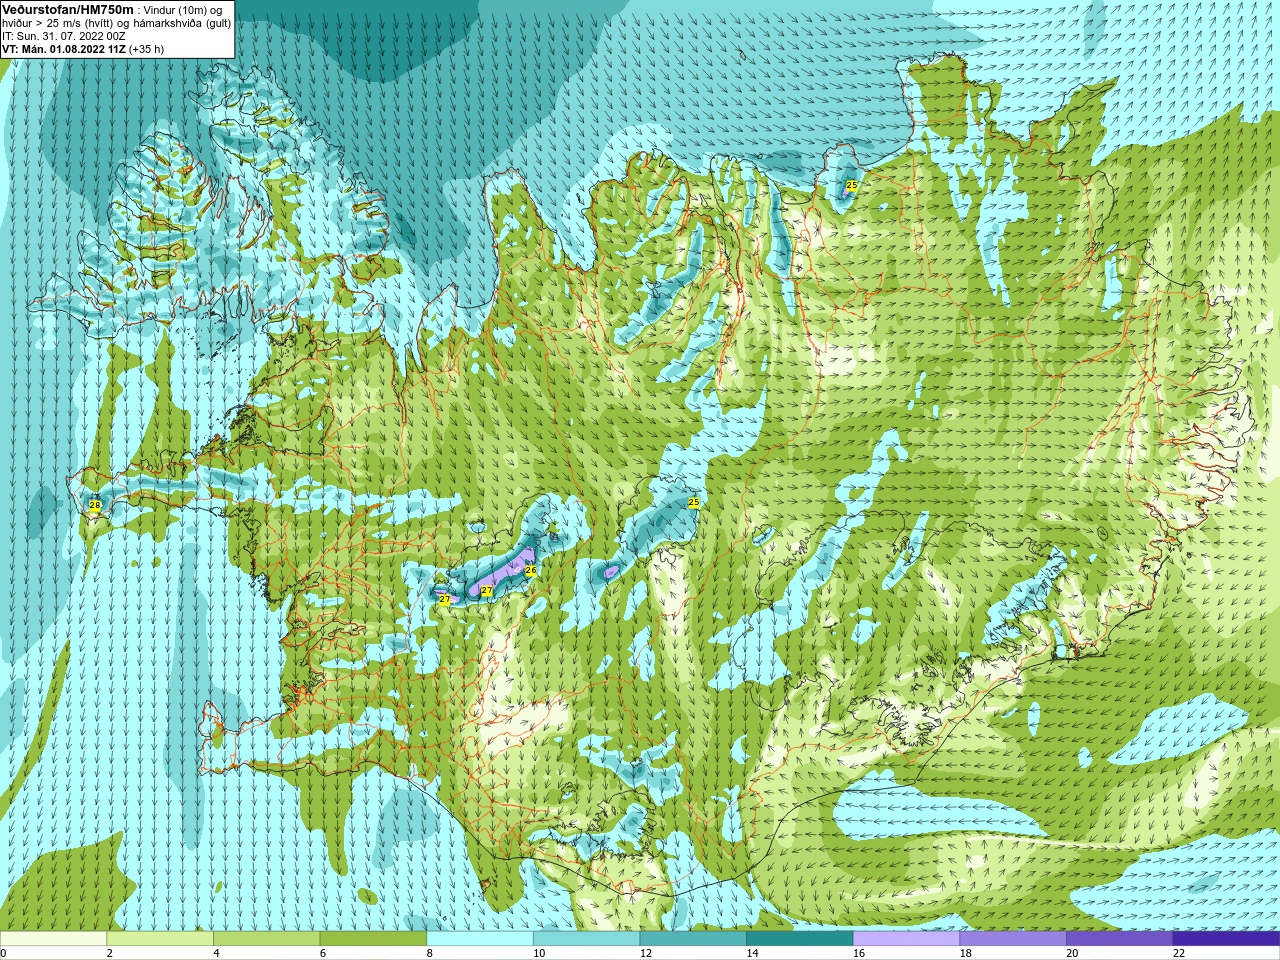
Task: Pick the lavender 16–18 m/s legend swatch
Action: [906, 938]
